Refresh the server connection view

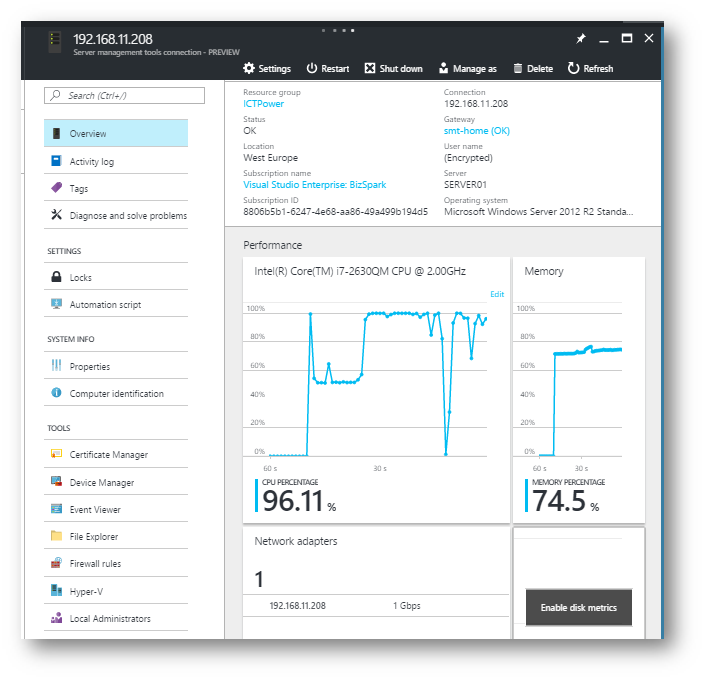573,69
